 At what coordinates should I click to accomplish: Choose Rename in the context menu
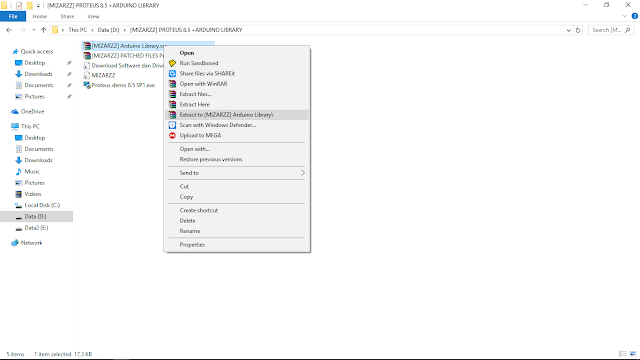(237, 231)
